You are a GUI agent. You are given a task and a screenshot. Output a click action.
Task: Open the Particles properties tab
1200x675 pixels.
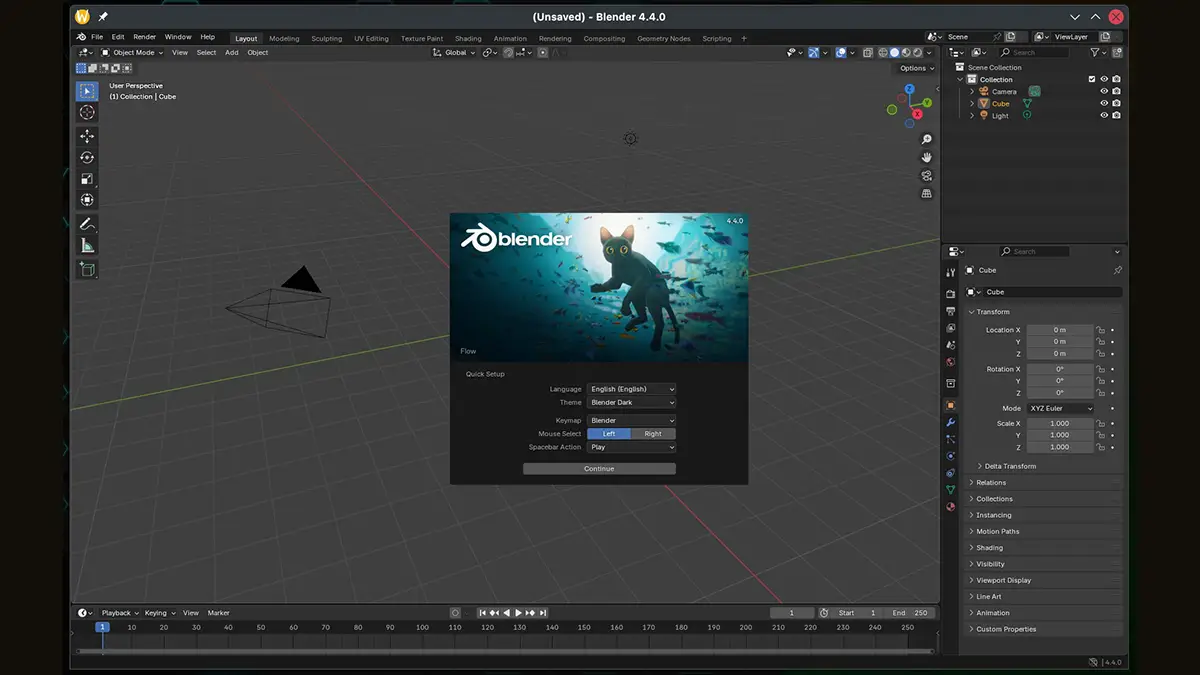click(950, 439)
